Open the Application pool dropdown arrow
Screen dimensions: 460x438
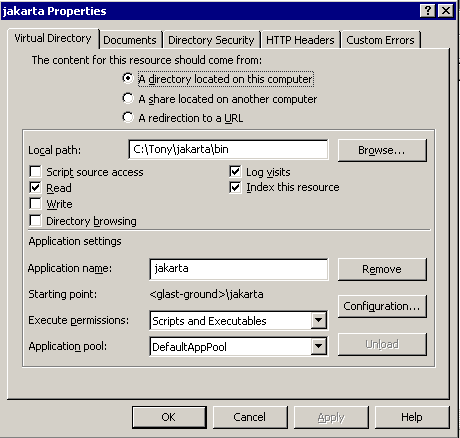[x=319, y=347]
